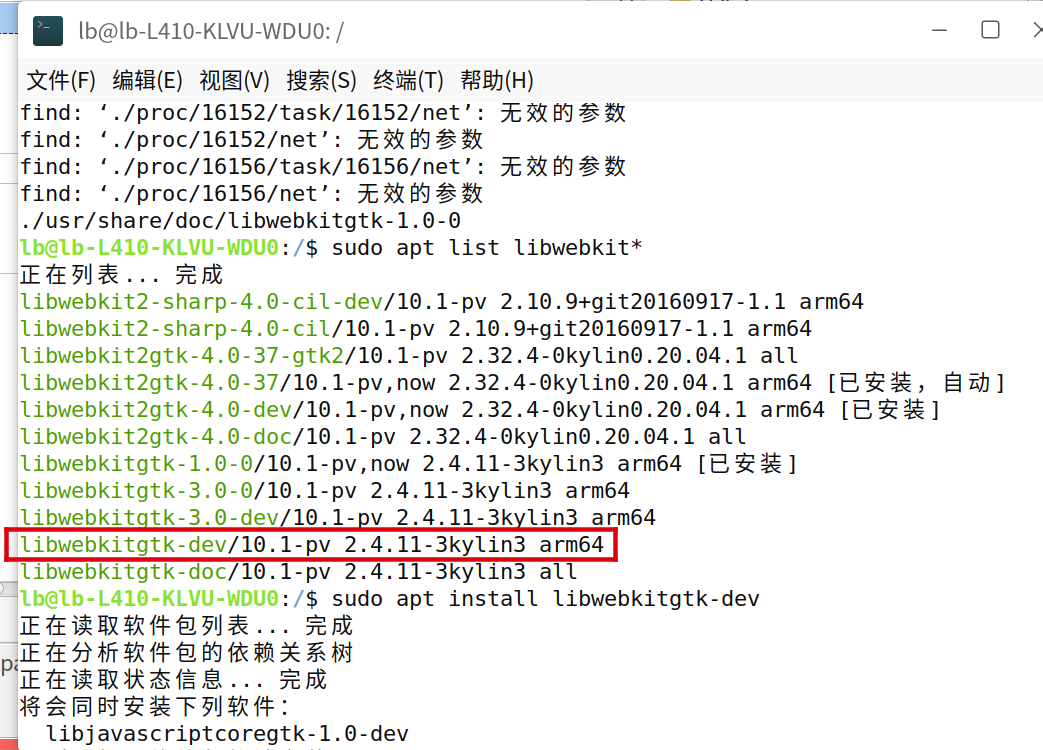Open the 文件(F) menu

61,80
